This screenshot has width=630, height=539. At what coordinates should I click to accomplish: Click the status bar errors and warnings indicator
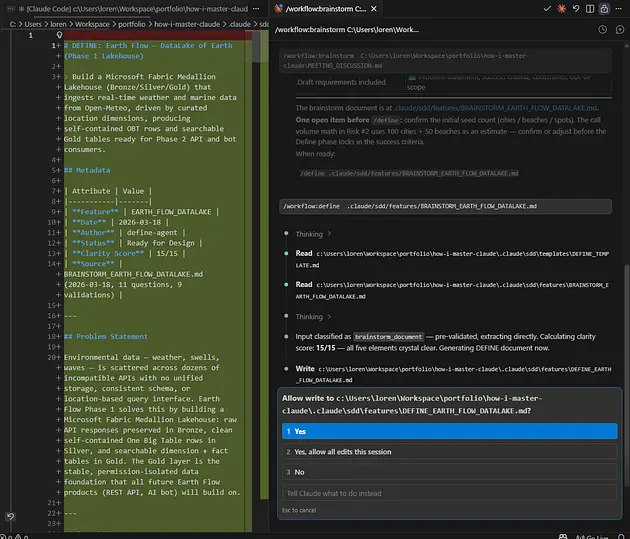14,536
